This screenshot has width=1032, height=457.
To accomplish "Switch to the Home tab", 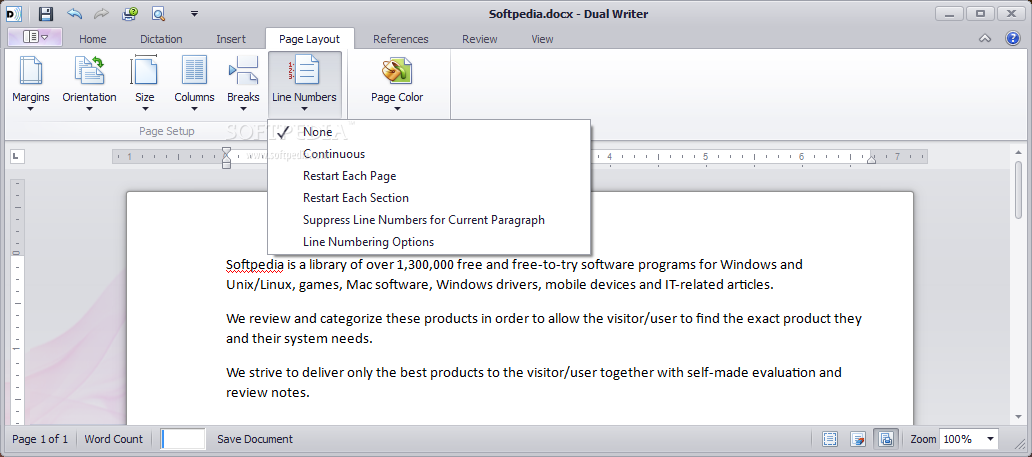I will (93, 40).
